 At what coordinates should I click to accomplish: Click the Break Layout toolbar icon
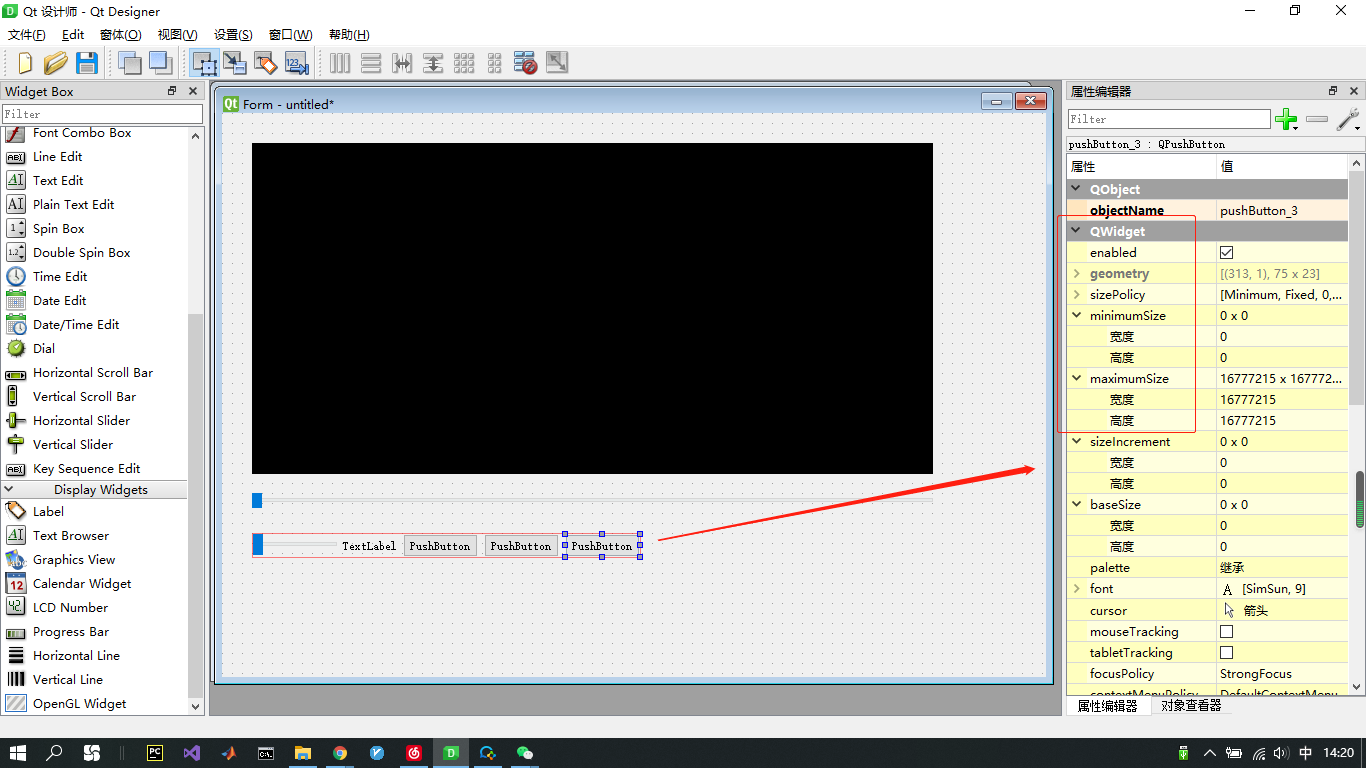(x=525, y=62)
